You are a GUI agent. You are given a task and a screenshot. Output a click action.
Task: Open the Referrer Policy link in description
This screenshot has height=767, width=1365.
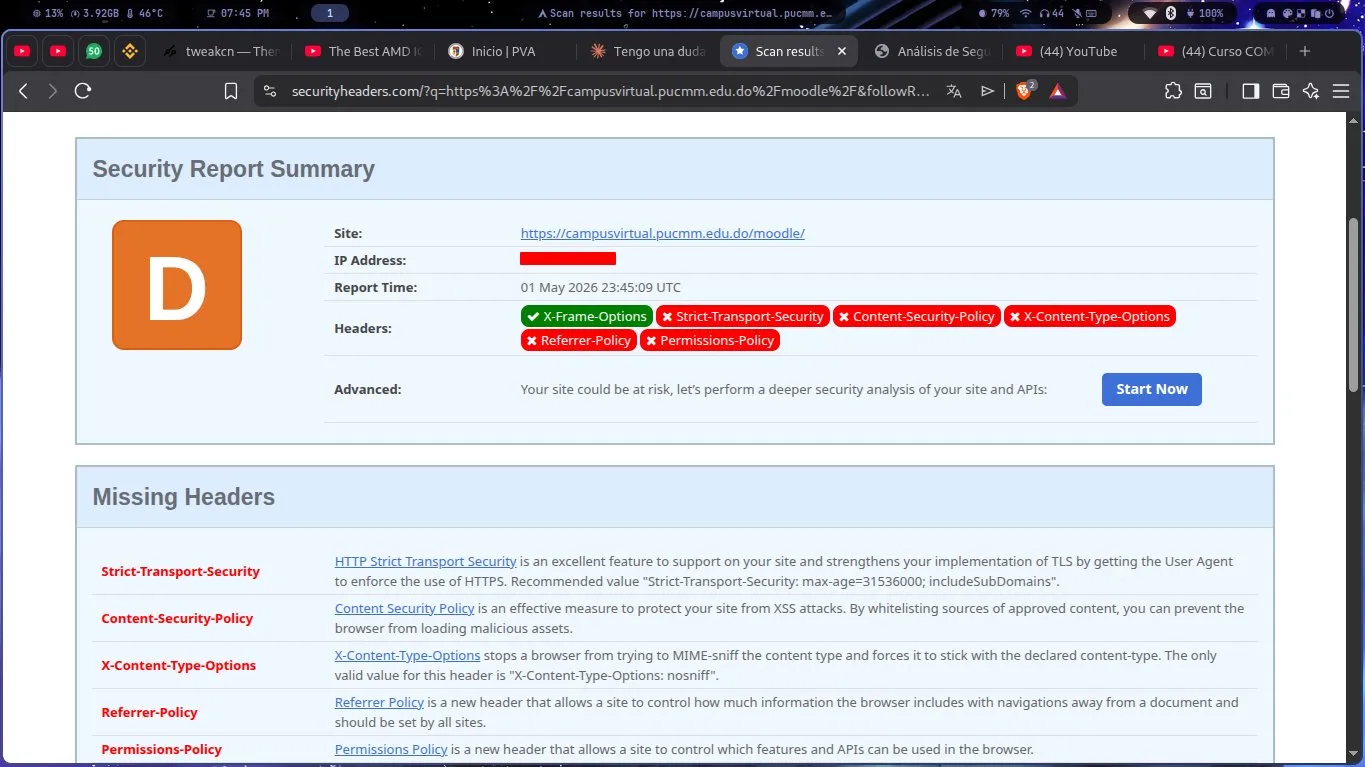click(x=379, y=702)
